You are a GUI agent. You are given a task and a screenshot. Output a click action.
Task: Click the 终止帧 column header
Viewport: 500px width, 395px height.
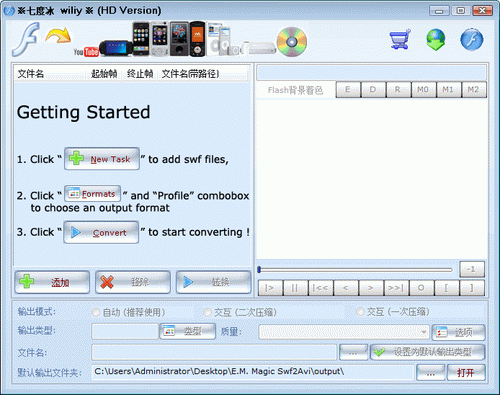pos(140,74)
